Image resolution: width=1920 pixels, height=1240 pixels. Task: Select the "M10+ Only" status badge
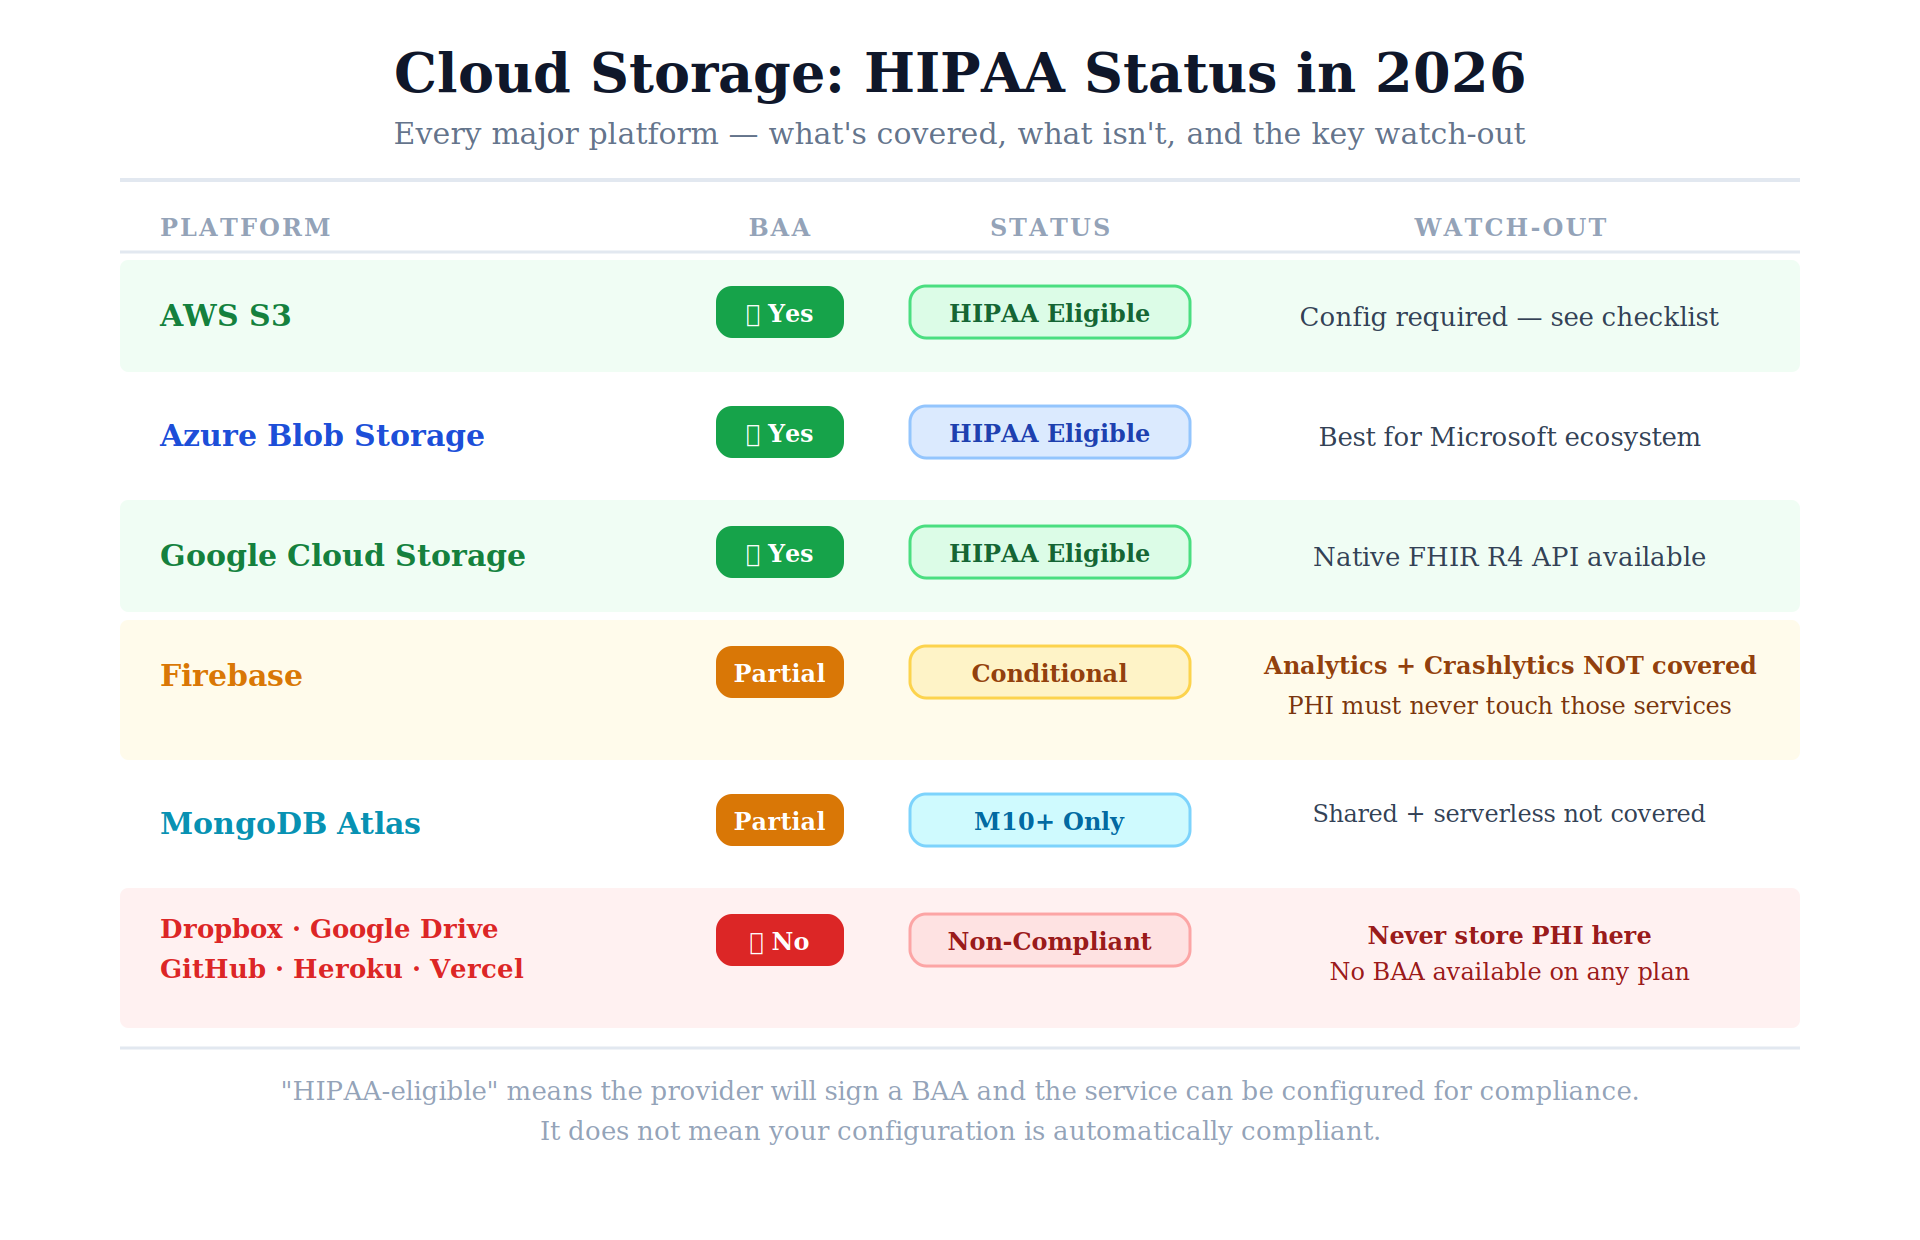[1050, 820]
